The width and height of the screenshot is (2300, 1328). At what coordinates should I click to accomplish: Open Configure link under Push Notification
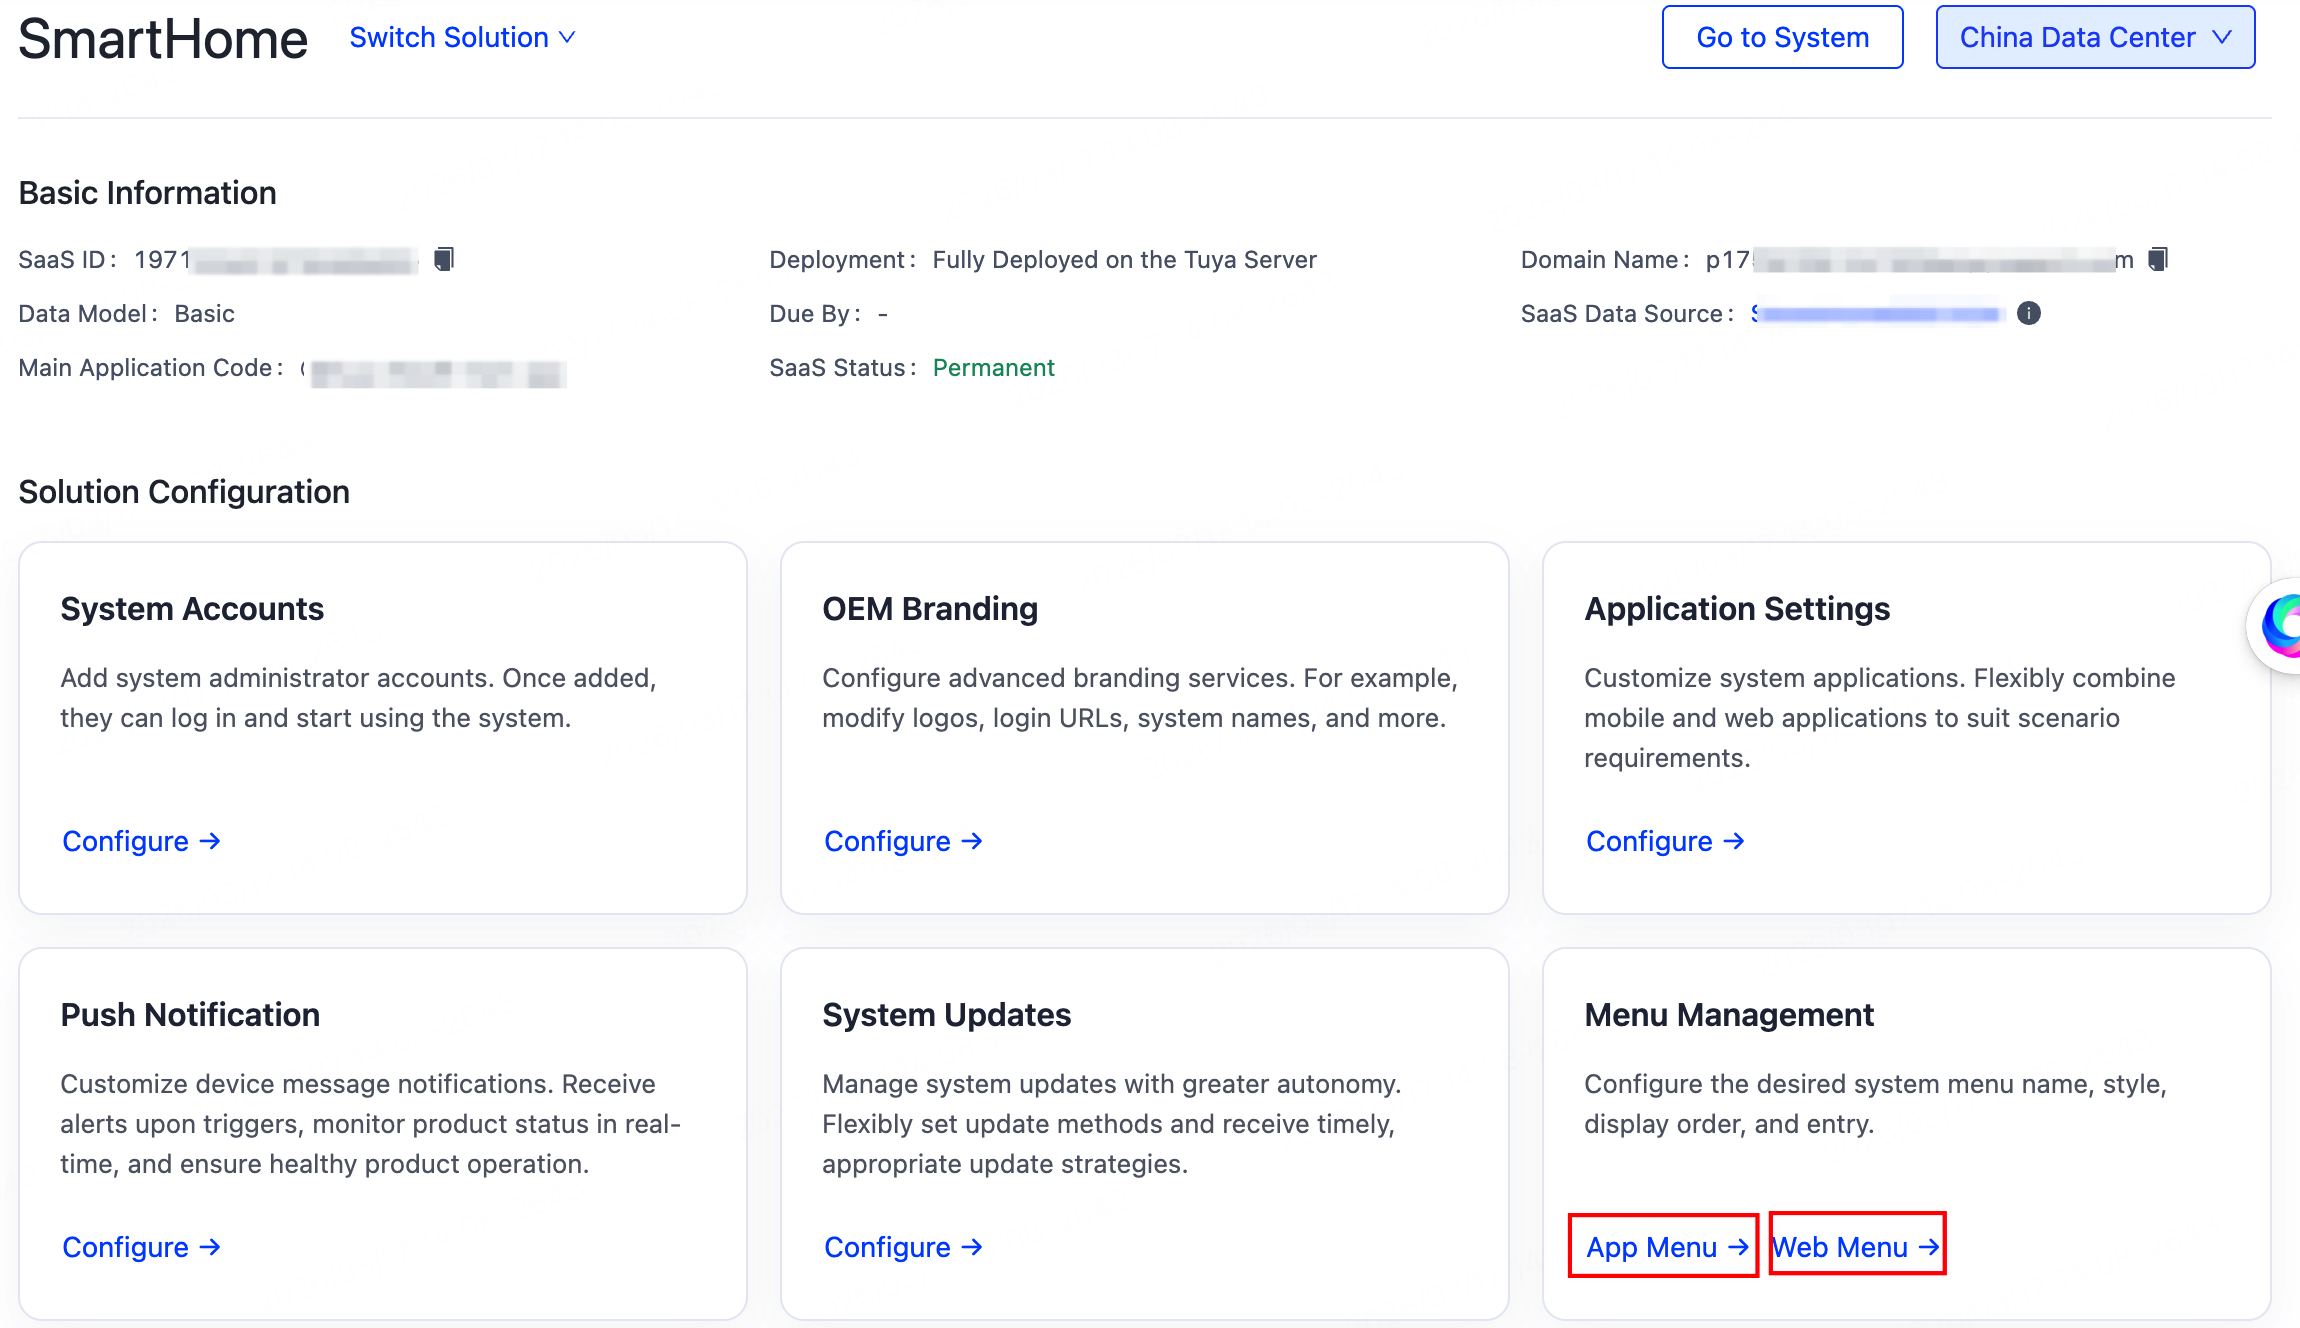tap(126, 1247)
